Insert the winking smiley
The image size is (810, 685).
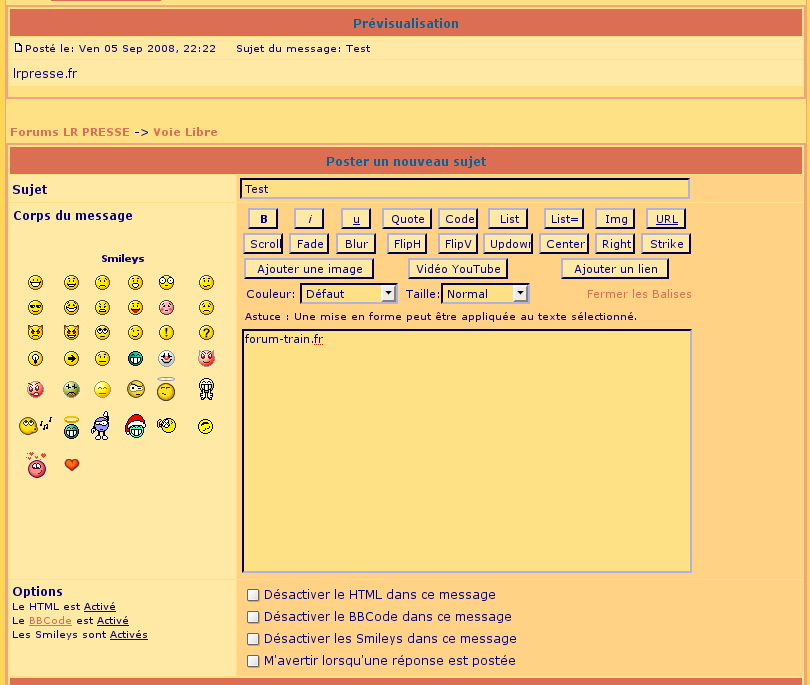click(x=135, y=333)
